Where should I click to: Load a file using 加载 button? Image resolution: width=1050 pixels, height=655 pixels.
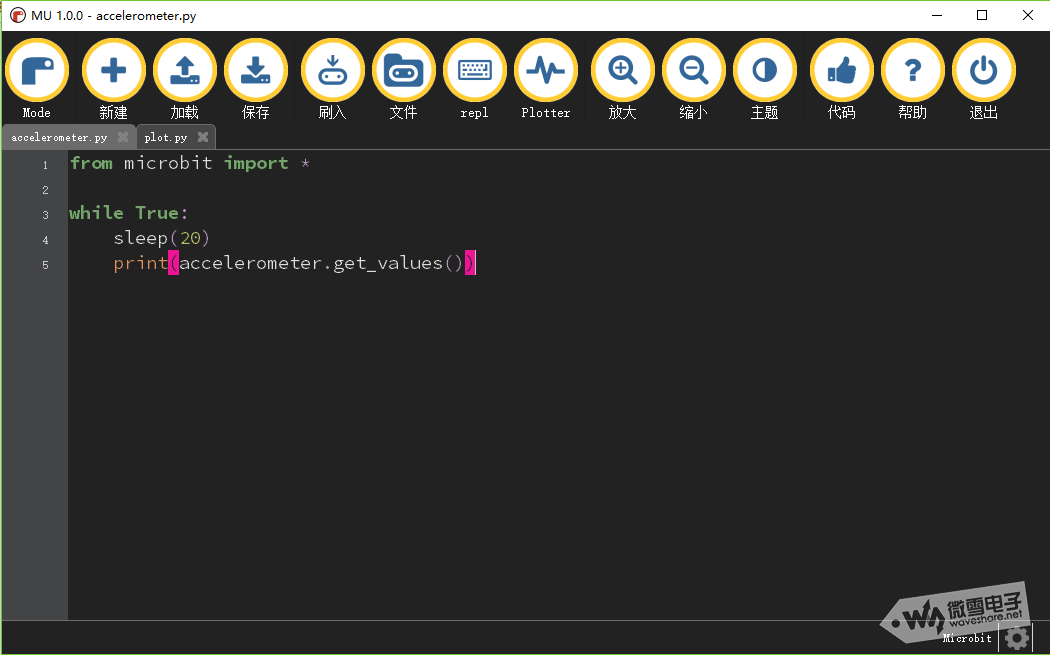click(x=185, y=71)
